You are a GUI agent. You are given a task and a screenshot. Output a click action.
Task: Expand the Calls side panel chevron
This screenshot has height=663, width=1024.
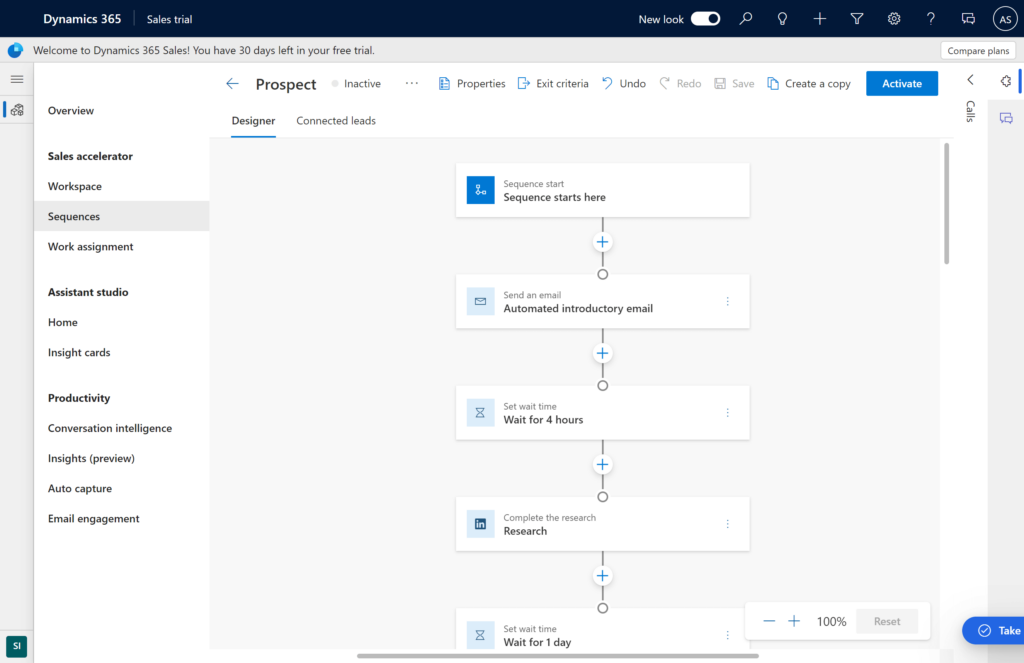click(x=970, y=80)
